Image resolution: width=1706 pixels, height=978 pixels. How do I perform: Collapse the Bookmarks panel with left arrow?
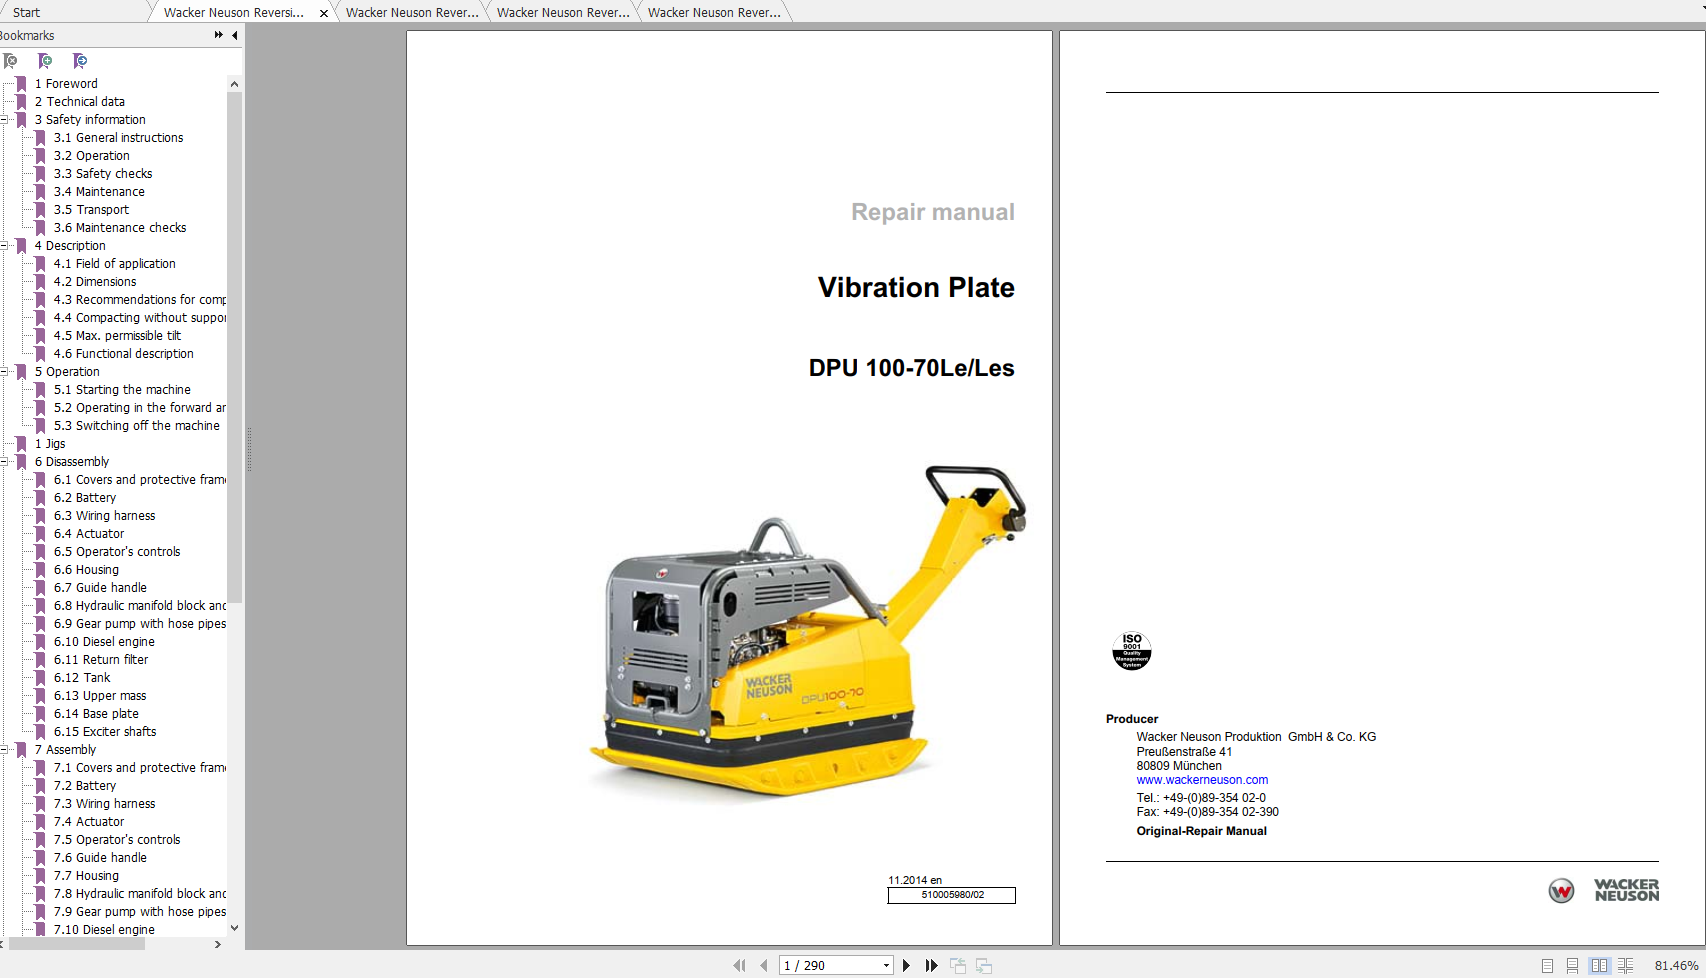[235, 35]
